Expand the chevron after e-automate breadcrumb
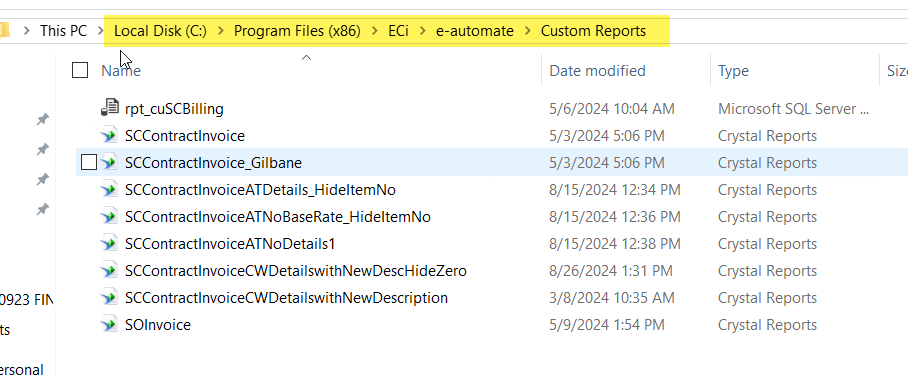Viewport: 908px width, 376px height. [x=527, y=31]
